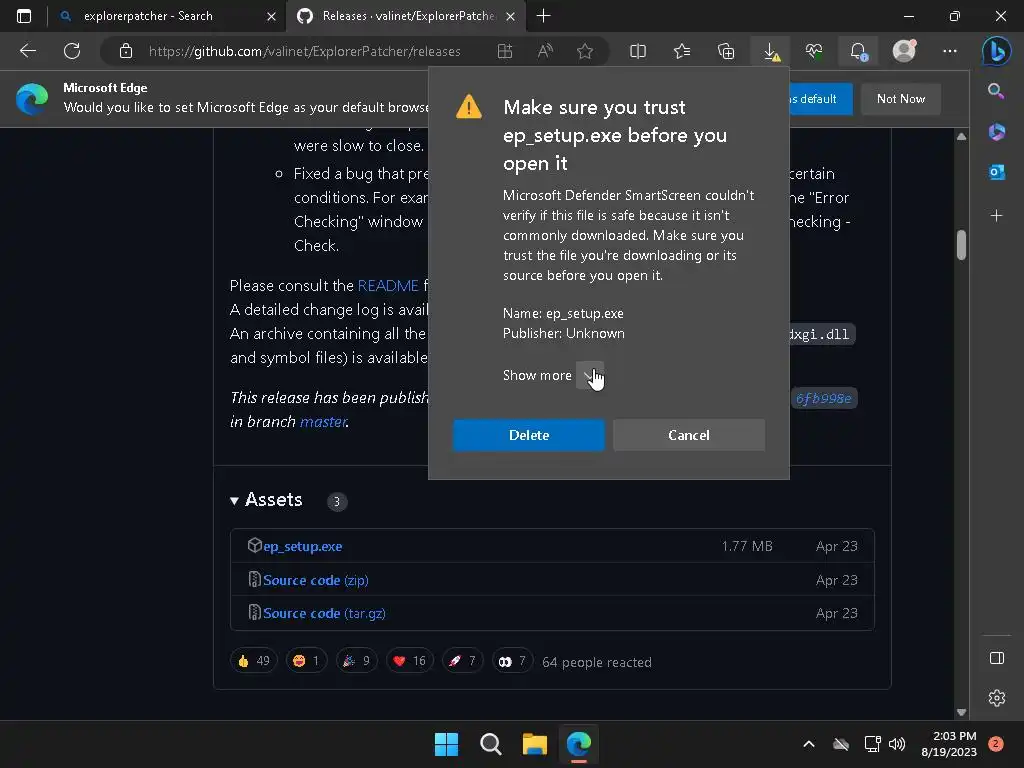Close the Releases GitHub tab

[511, 16]
